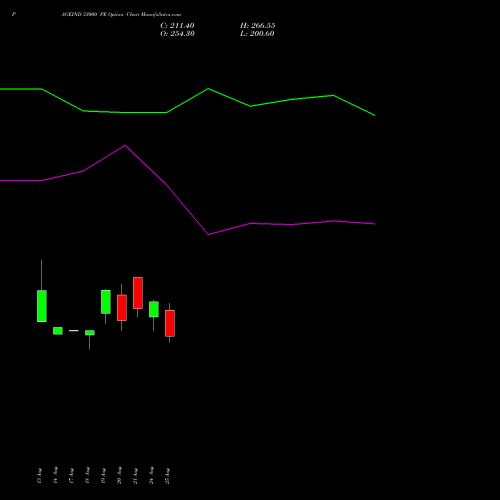500x500 pixels.
Task: Click the 17 Aug date label
Action: pyautogui.click(x=71, y=475)
